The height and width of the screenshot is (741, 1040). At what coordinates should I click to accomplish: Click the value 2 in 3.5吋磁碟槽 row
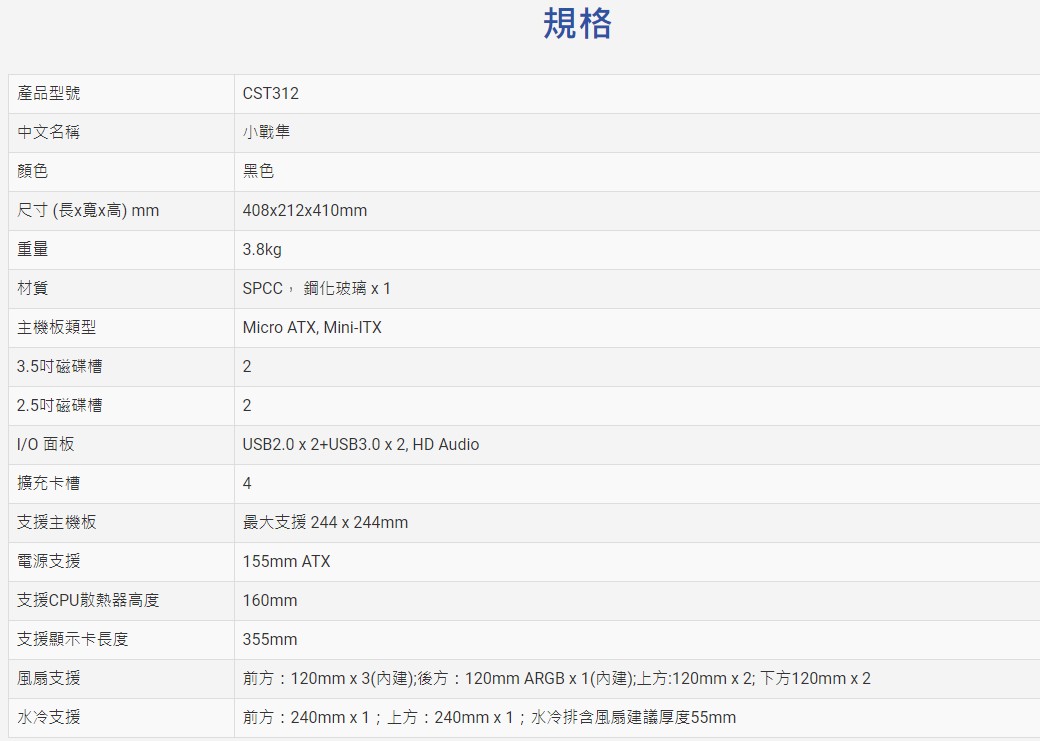[x=247, y=367]
